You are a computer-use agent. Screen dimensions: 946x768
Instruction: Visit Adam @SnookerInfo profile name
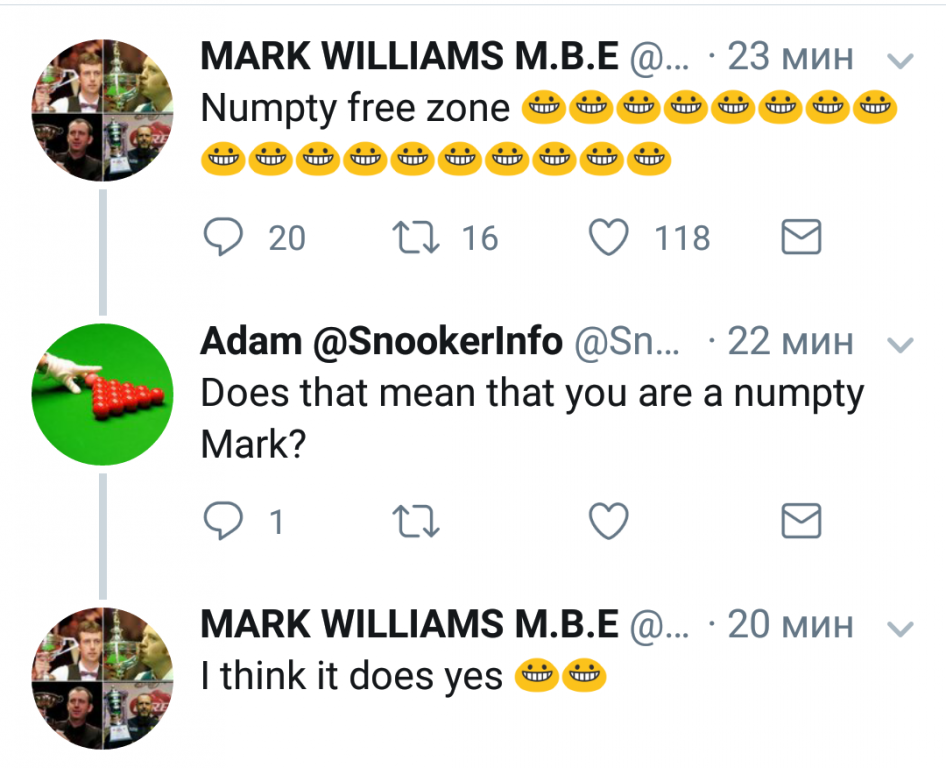[381, 342]
